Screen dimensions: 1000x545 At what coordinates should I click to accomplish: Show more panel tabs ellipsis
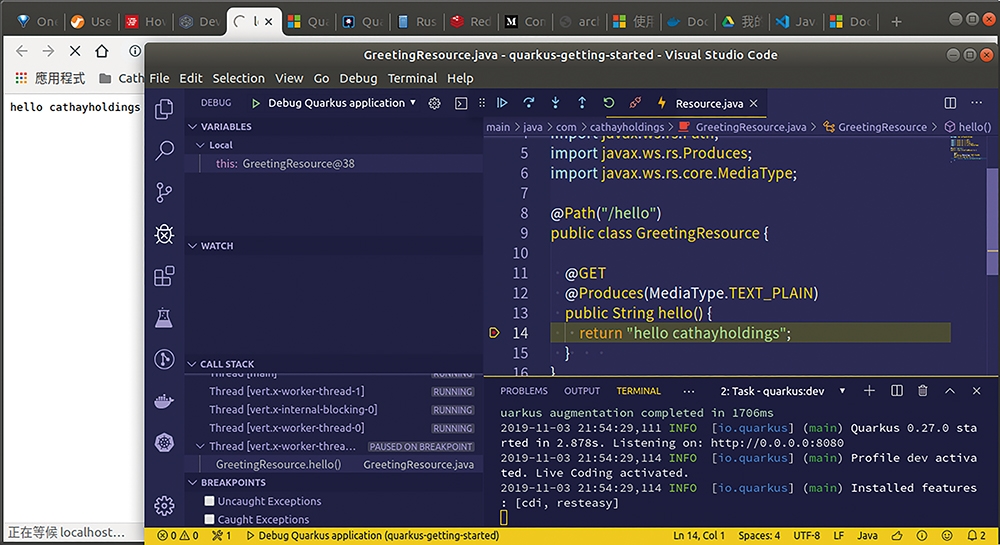[689, 391]
